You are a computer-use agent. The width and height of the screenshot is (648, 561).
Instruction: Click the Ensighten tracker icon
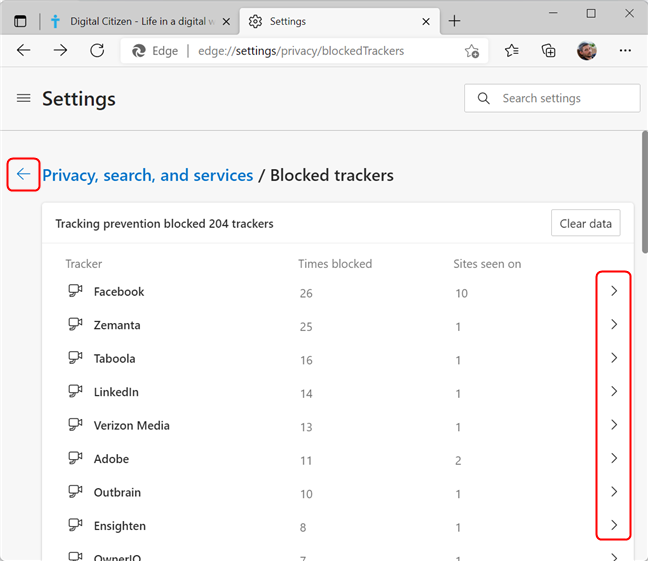75,525
